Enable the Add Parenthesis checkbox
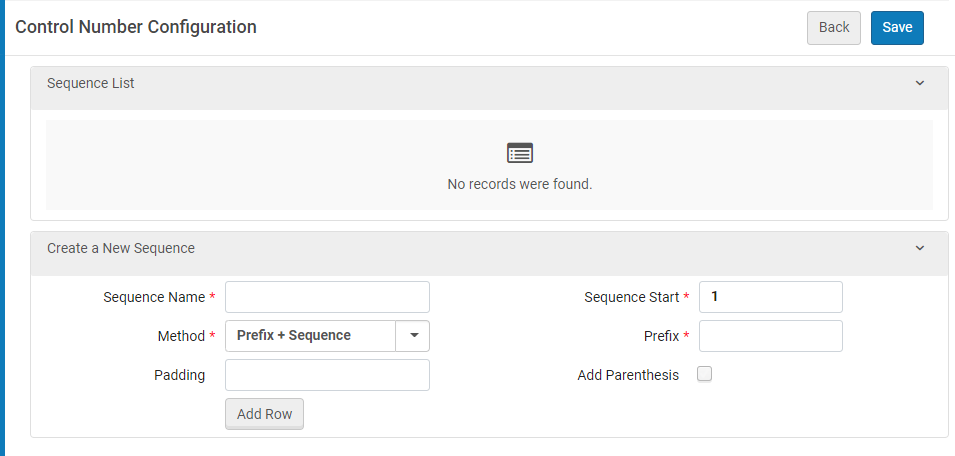Screen dimensions: 955x456 [704, 375]
